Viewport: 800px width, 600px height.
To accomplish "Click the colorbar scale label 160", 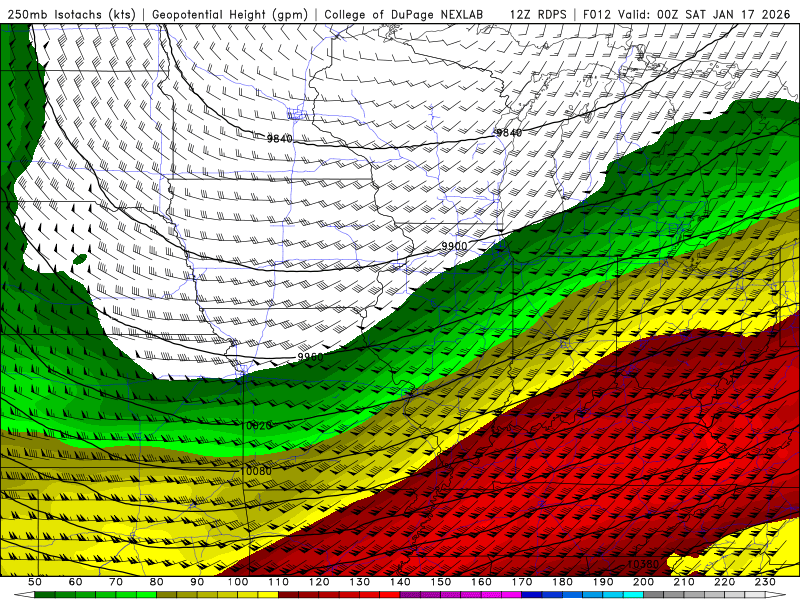I will pos(481,582).
